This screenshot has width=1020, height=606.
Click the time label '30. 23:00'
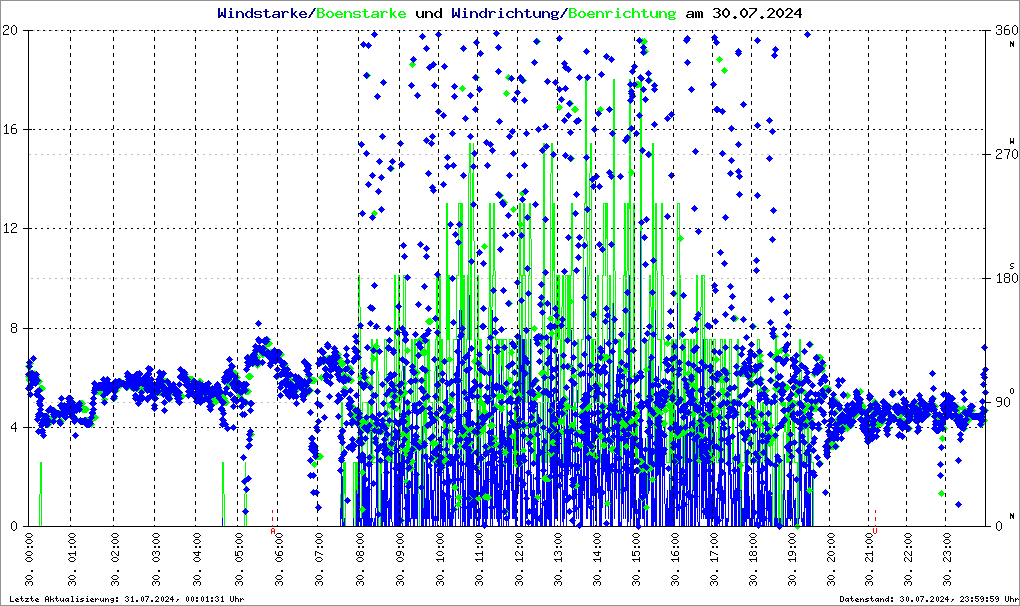point(946,559)
